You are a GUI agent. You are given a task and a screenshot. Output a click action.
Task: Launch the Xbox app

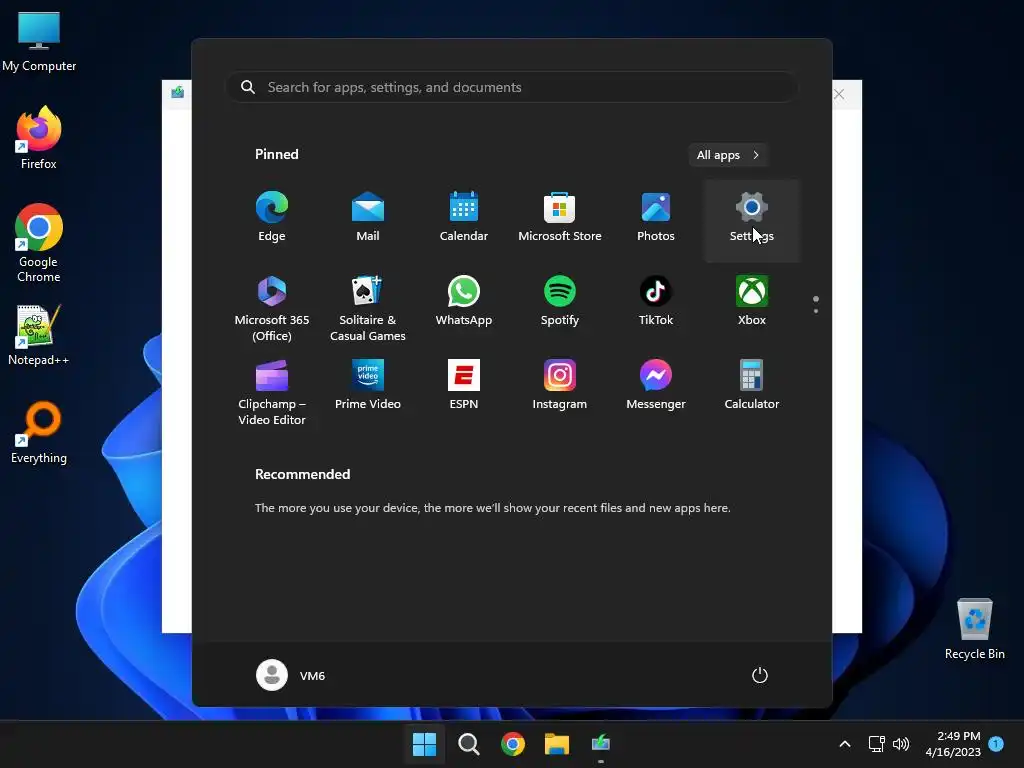752,302
